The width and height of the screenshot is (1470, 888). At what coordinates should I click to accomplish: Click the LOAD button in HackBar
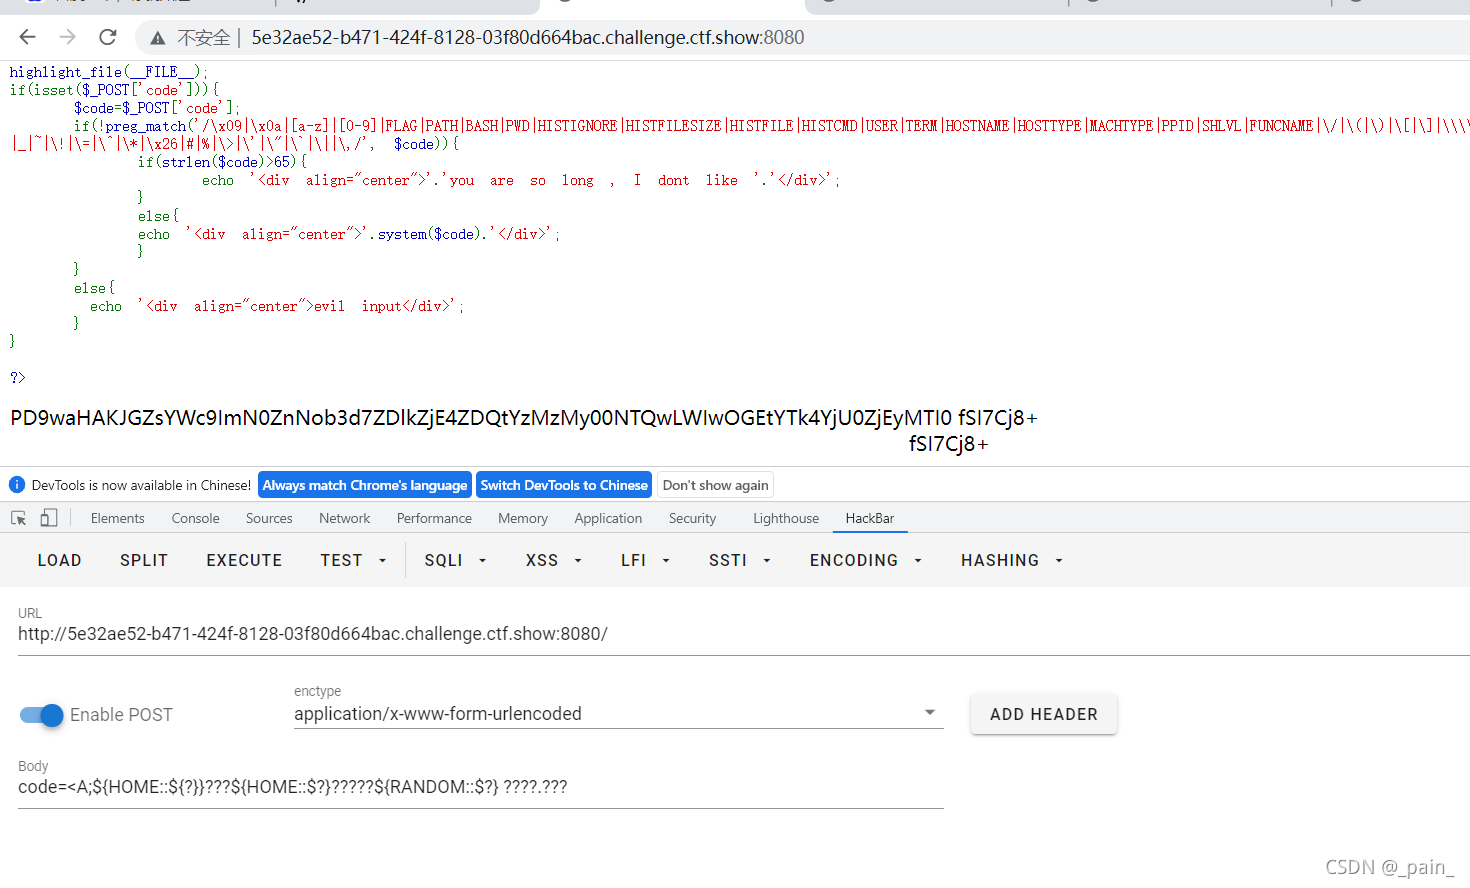[60, 560]
